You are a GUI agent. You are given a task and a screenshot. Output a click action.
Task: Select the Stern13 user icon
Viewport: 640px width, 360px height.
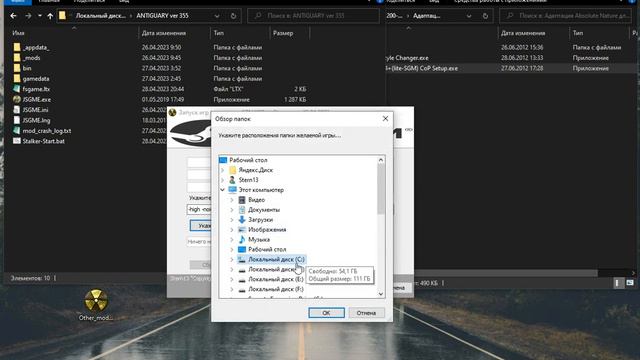(233, 180)
